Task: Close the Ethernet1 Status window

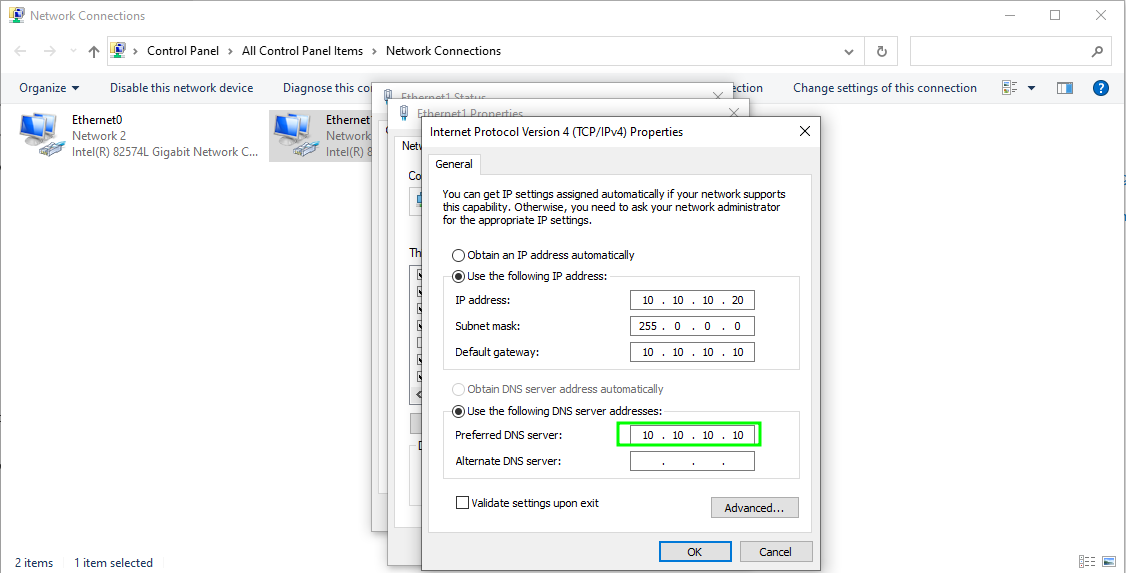Action: coord(717,96)
